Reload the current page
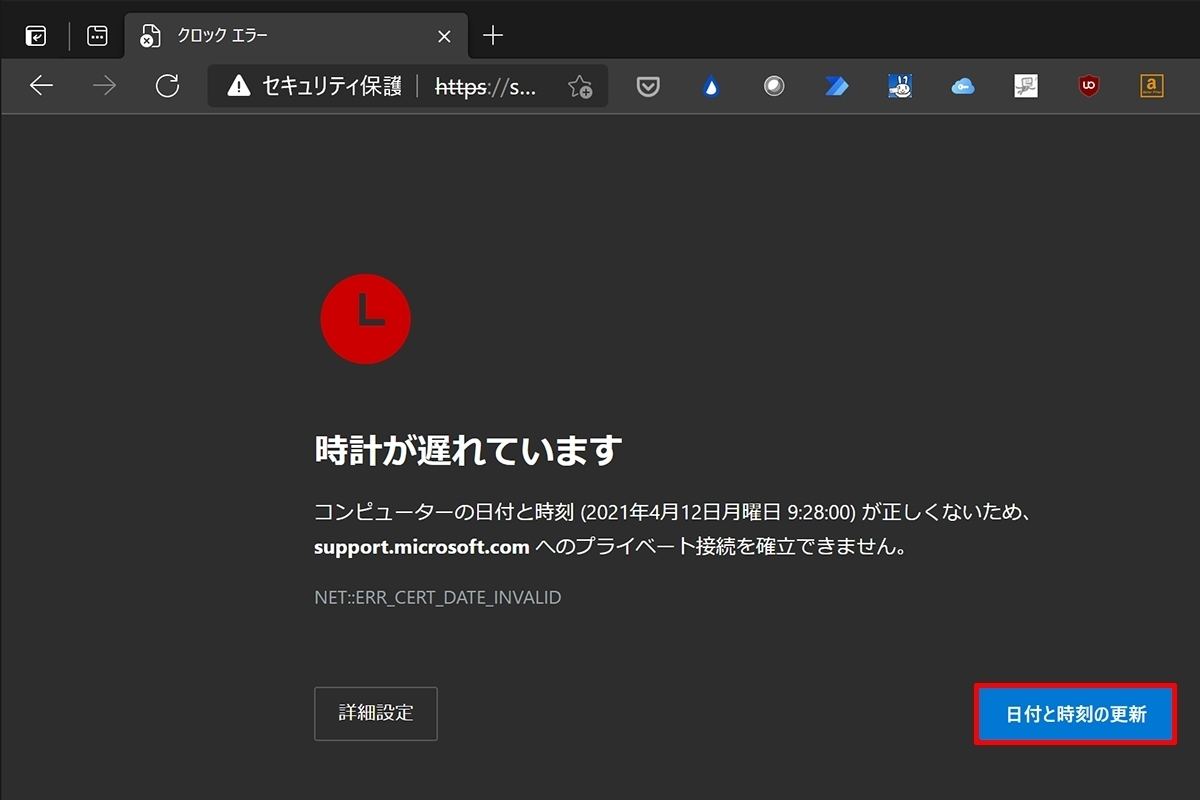The height and width of the screenshot is (800, 1200). tap(167, 86)
